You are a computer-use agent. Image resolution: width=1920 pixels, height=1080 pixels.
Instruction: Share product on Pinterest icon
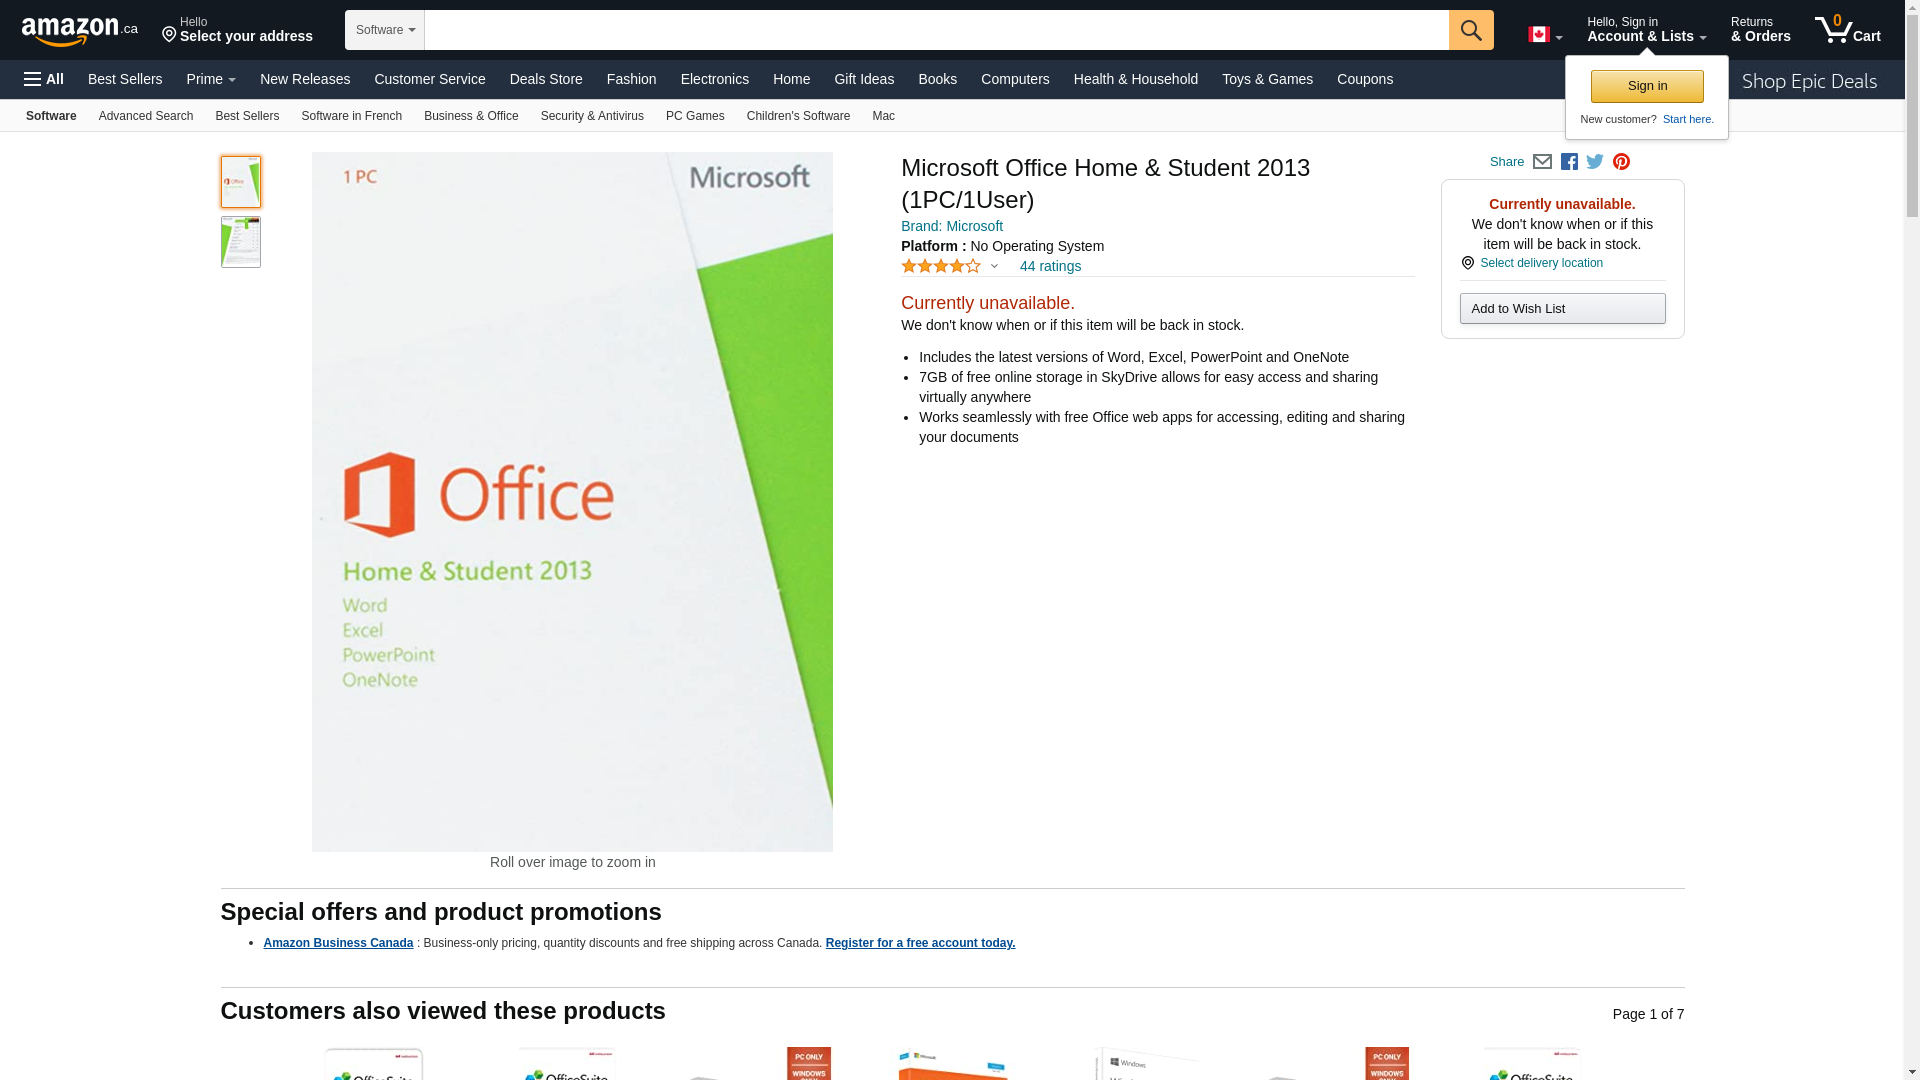[1621, 162]
